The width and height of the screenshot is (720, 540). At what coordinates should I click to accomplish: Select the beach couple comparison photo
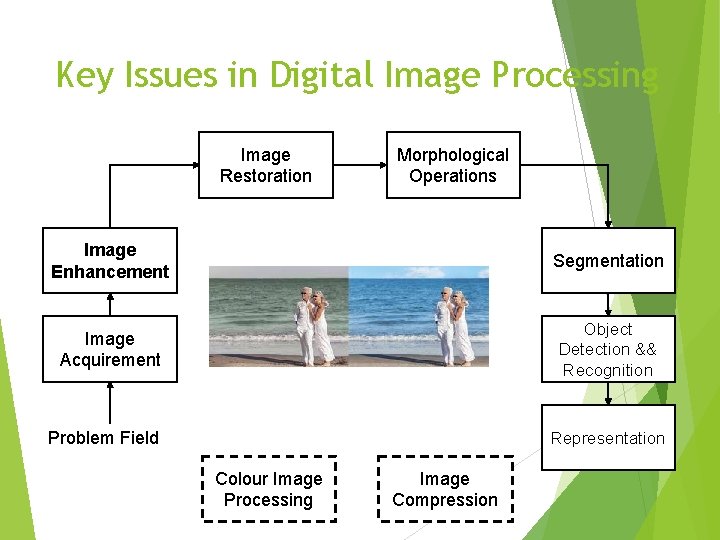point(349,316)
